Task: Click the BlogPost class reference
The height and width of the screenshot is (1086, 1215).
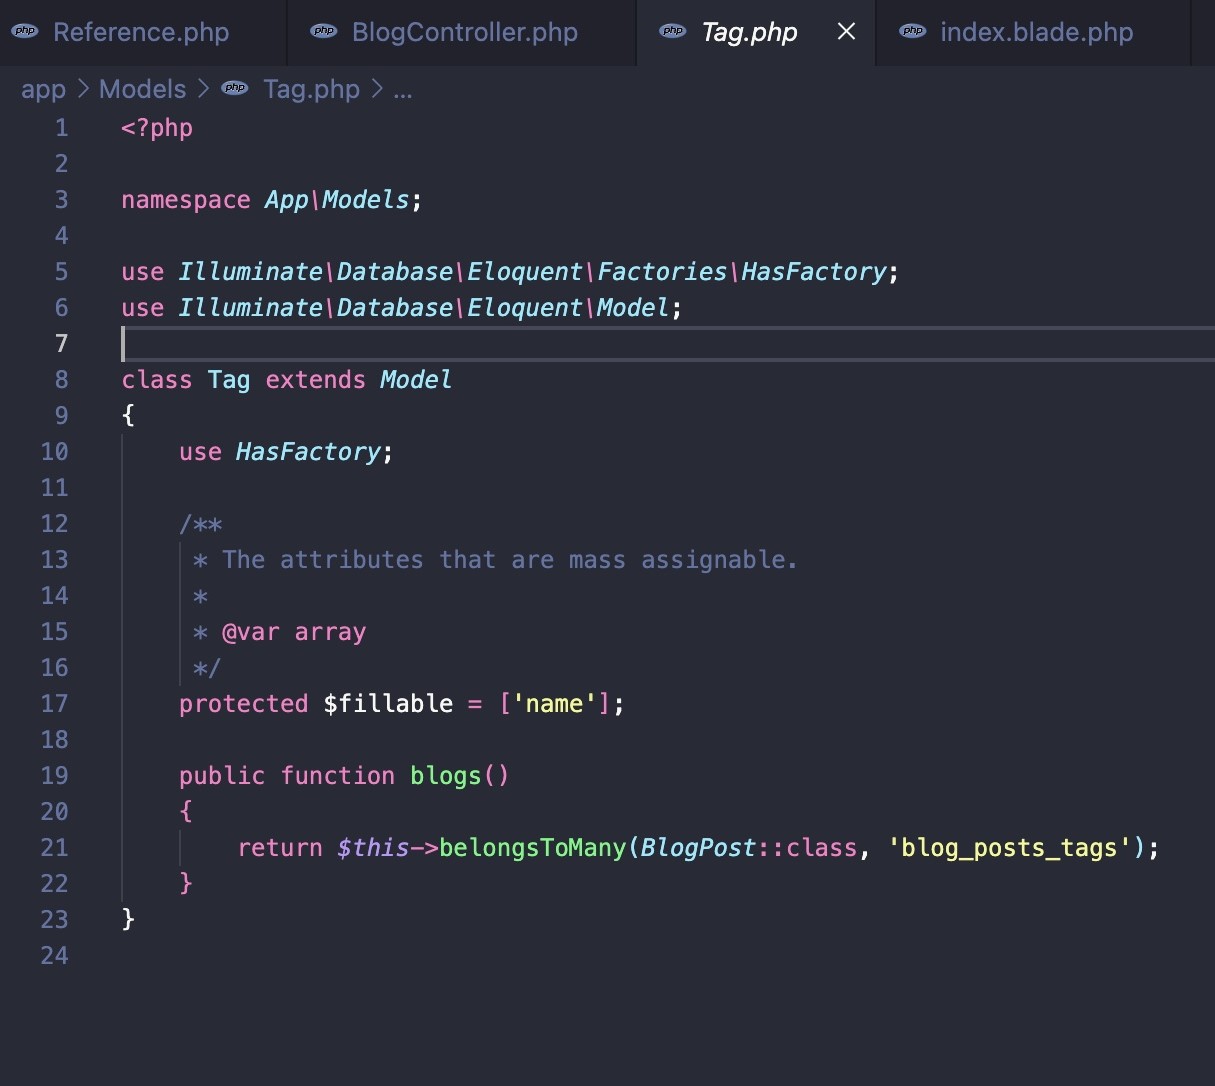Action: coord(698,848)
